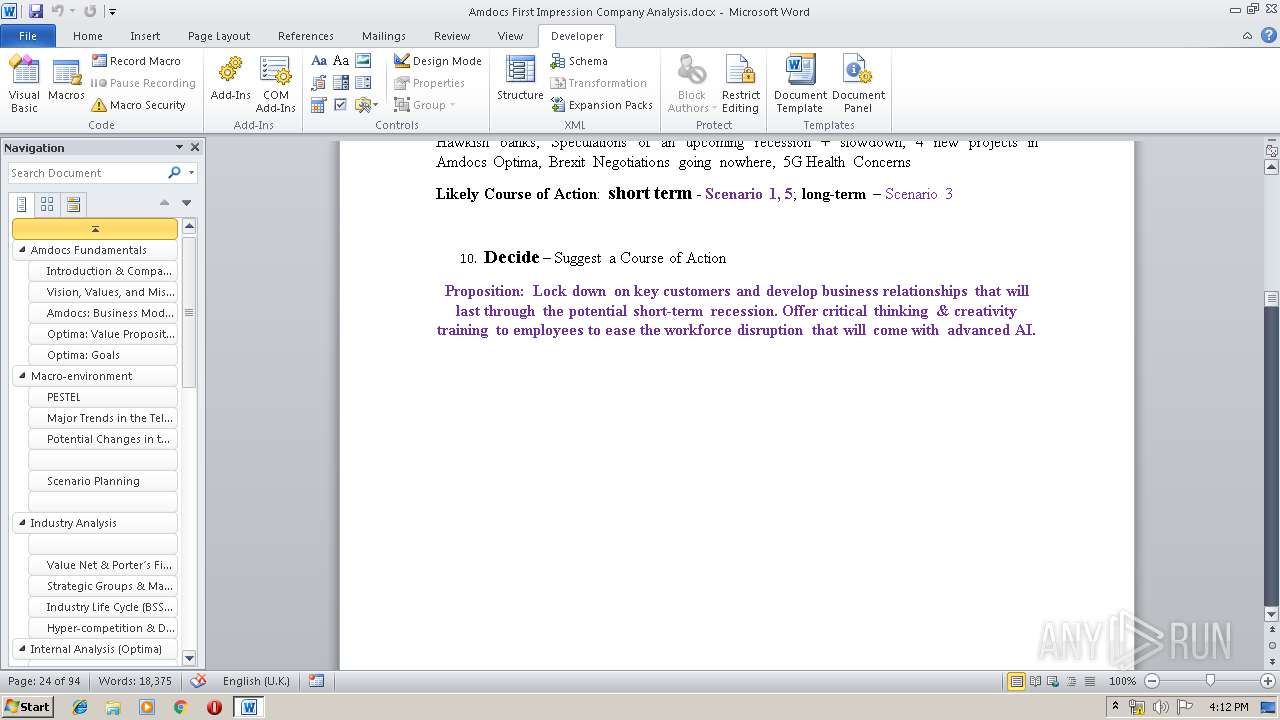Switch to Web Layout view

[1052, 681]
